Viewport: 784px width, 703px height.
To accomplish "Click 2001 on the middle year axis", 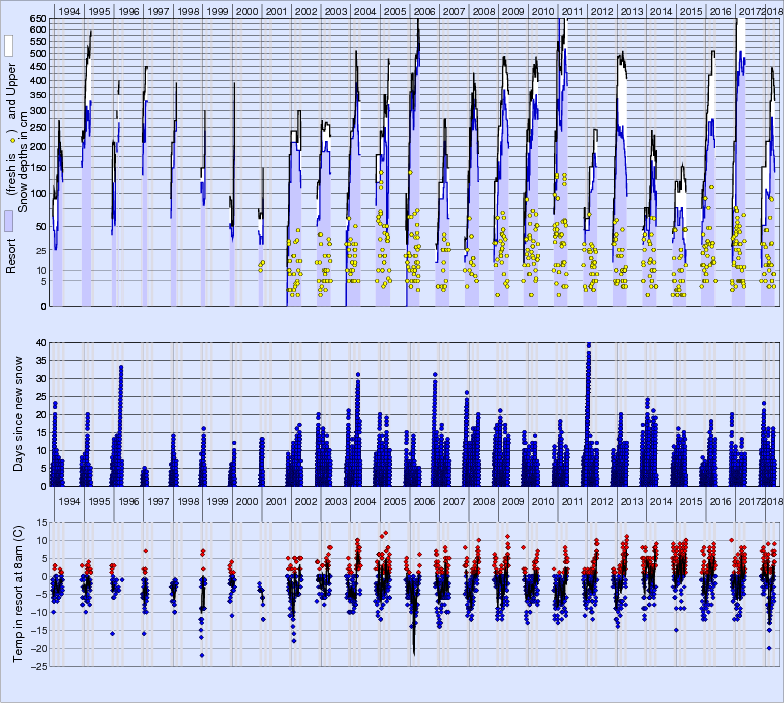I will point(277,500).
